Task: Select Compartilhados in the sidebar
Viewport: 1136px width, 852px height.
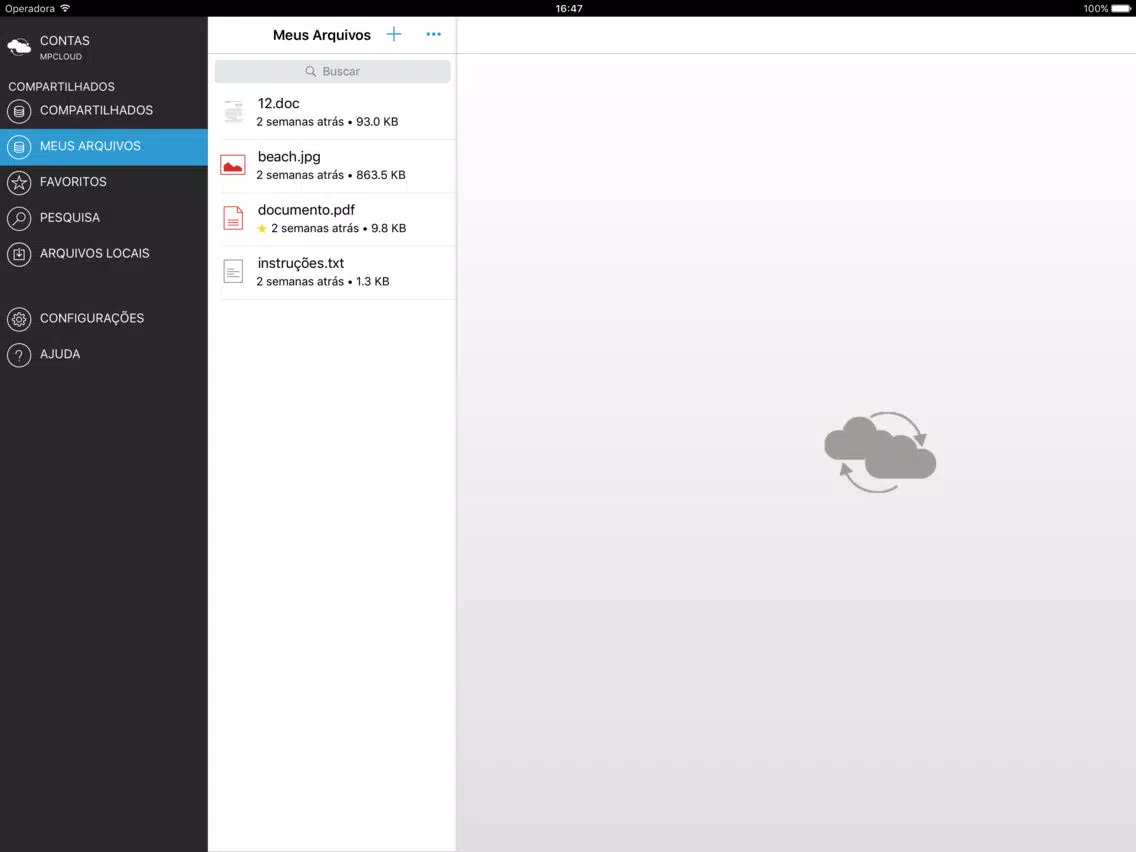Action: tap(104, 111)
